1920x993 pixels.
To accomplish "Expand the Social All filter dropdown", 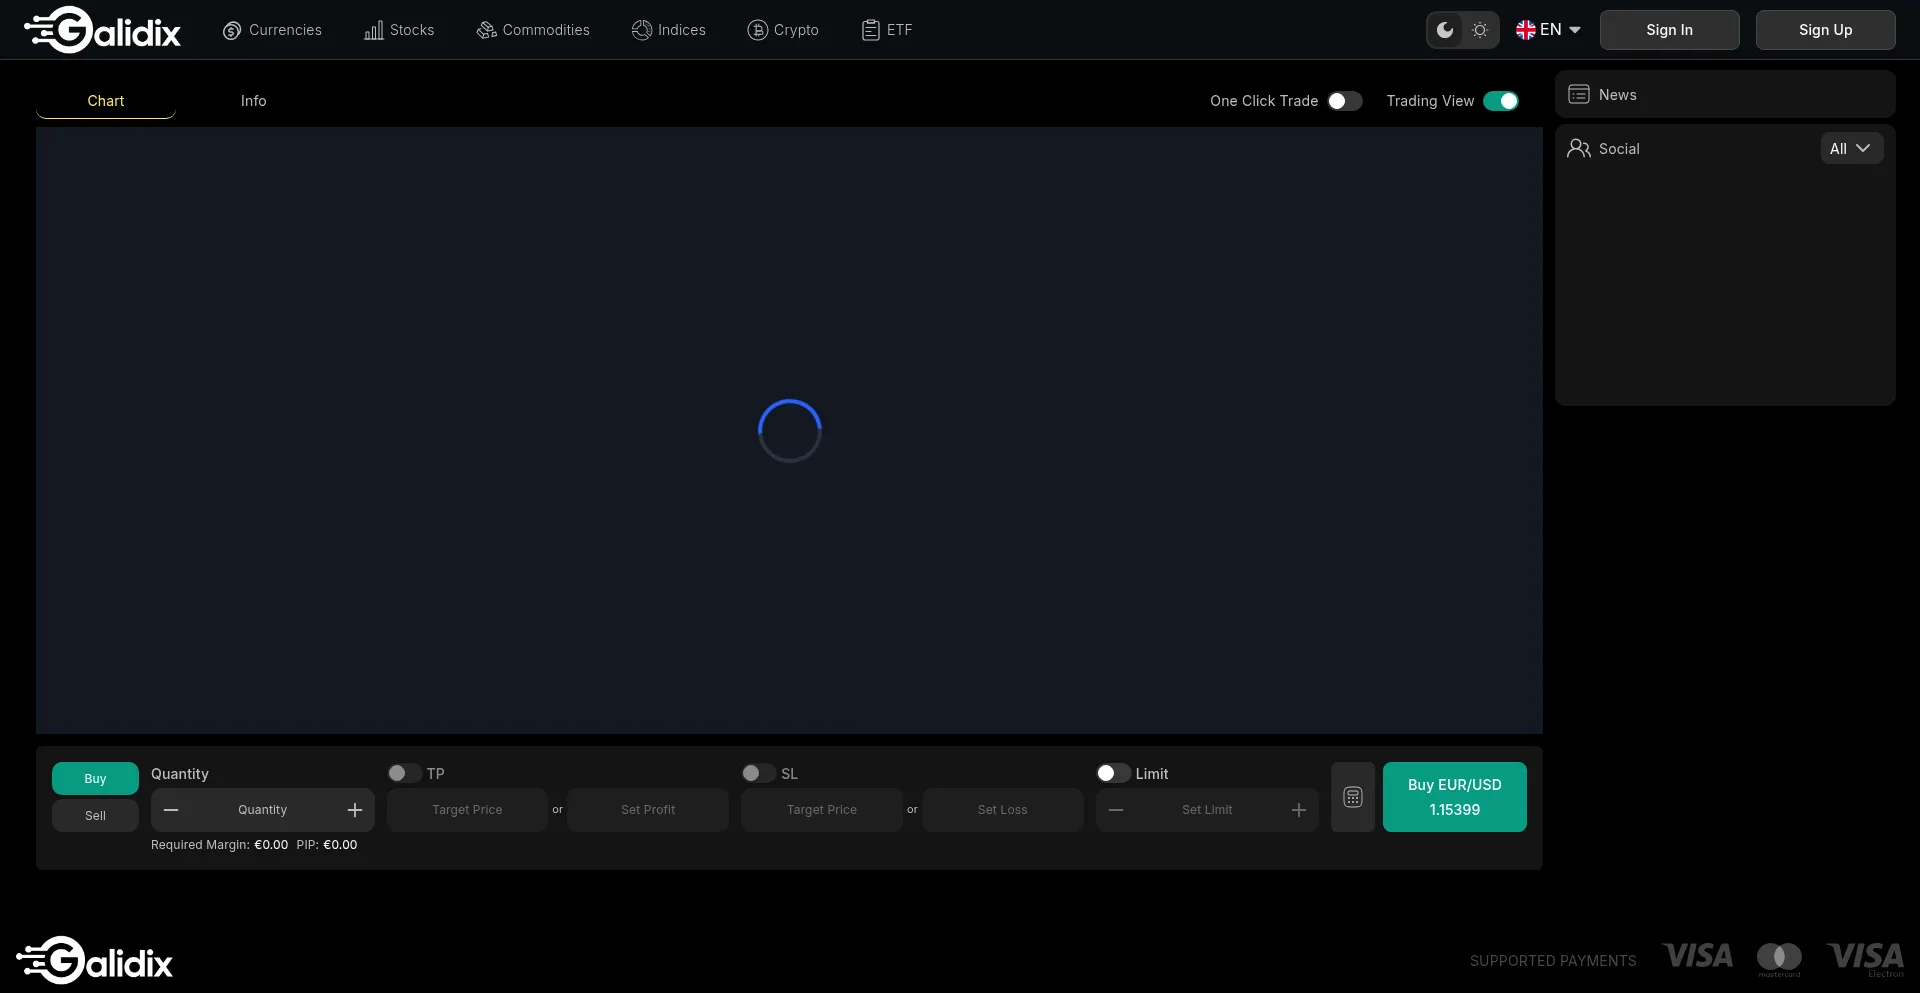I will coord(1850,149).
